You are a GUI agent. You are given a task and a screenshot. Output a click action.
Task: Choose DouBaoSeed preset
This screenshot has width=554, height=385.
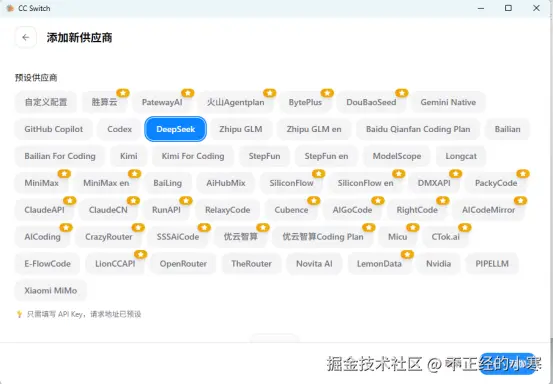[x=371, y=102]
